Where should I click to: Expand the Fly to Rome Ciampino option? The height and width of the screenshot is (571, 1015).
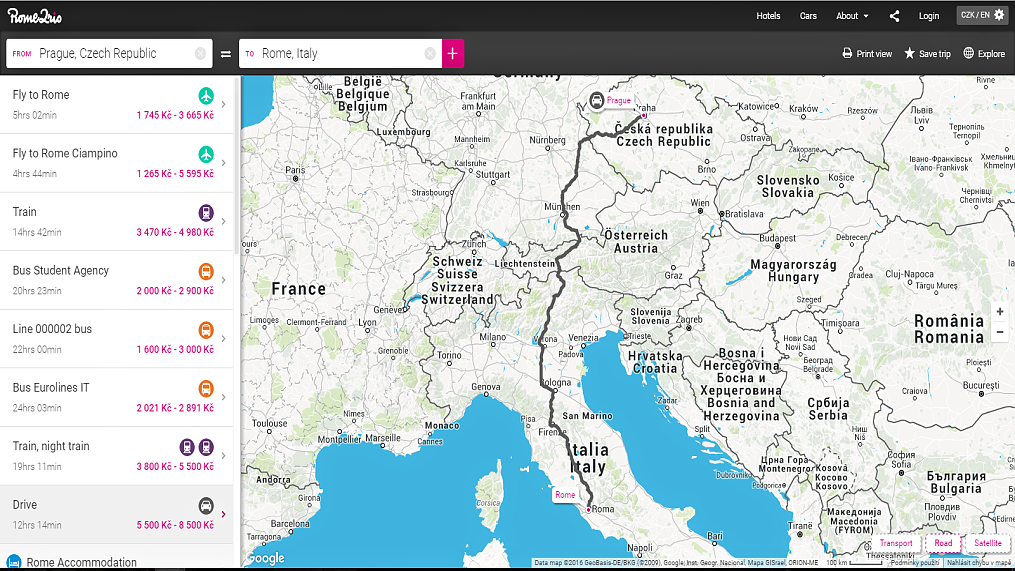coord(223,162)
